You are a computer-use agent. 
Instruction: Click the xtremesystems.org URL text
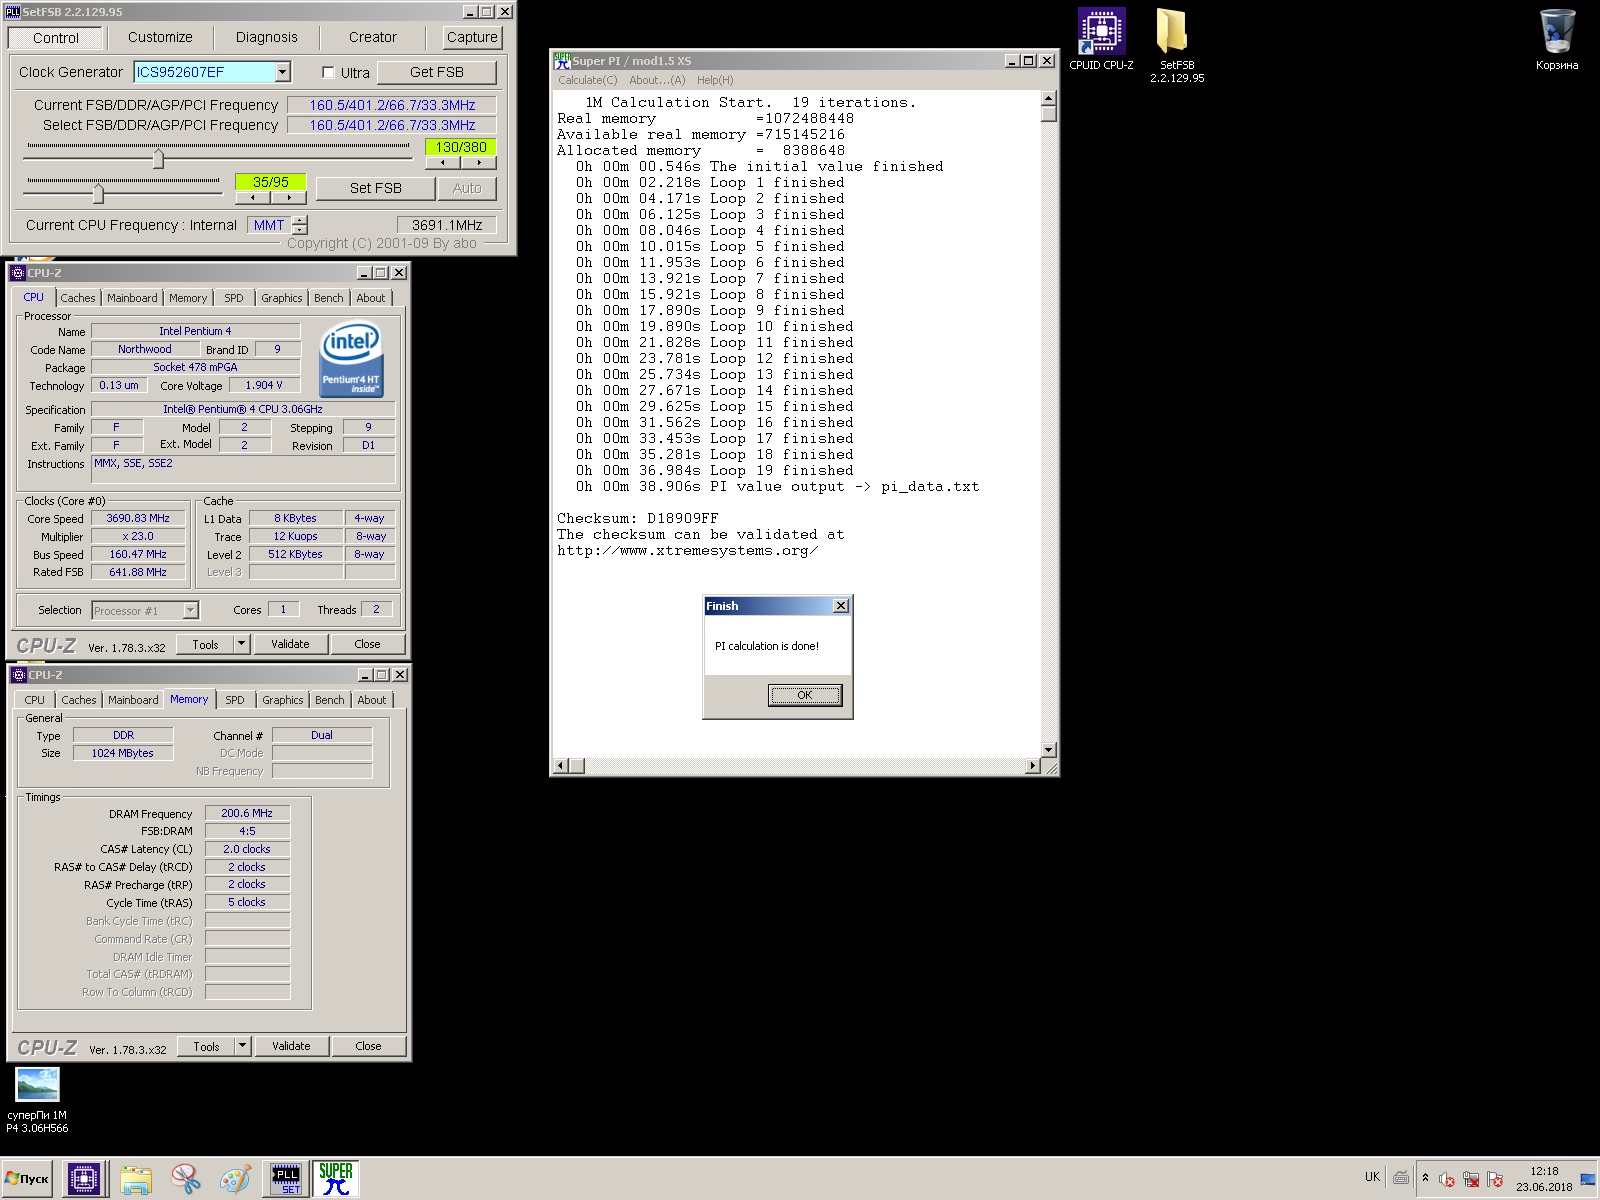click(x=687, y=551)
